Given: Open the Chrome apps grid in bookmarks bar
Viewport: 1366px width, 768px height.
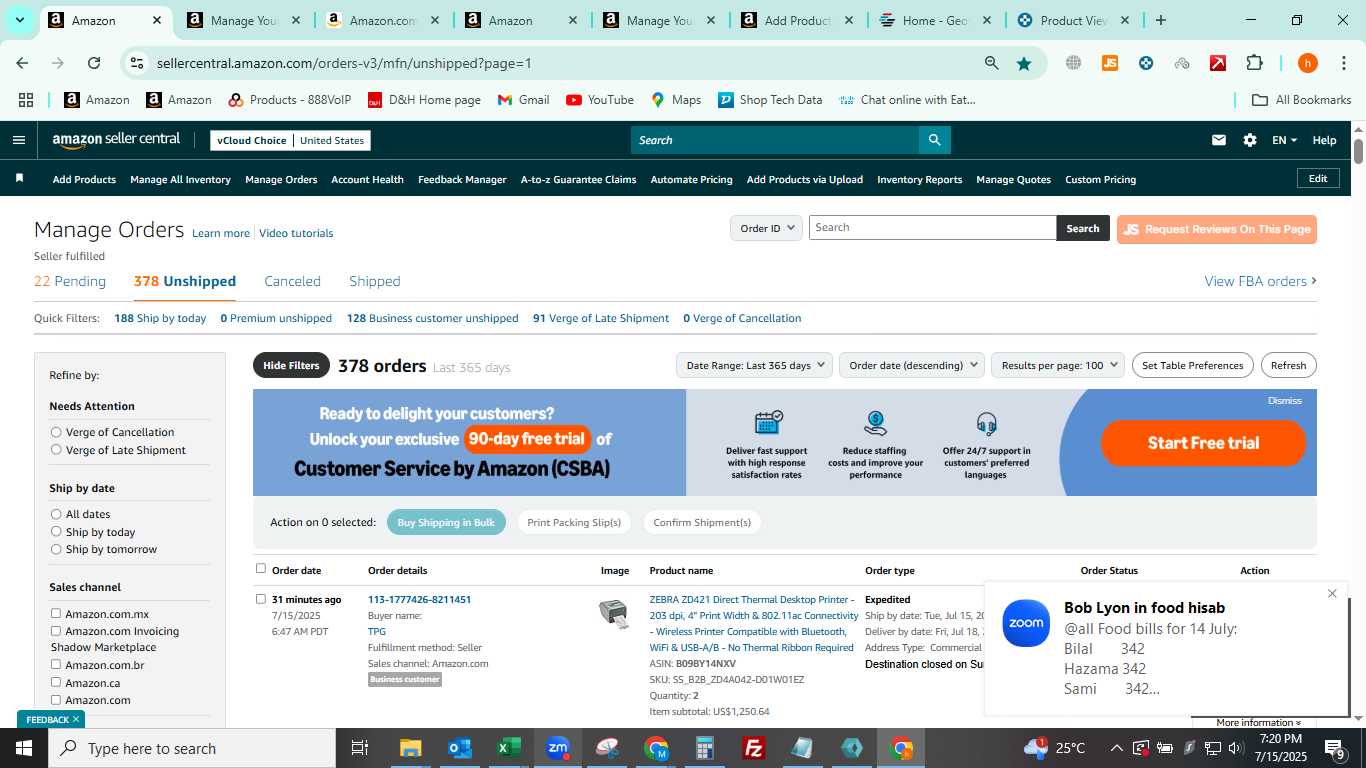Looking at the screenshot, I should 26,100.
